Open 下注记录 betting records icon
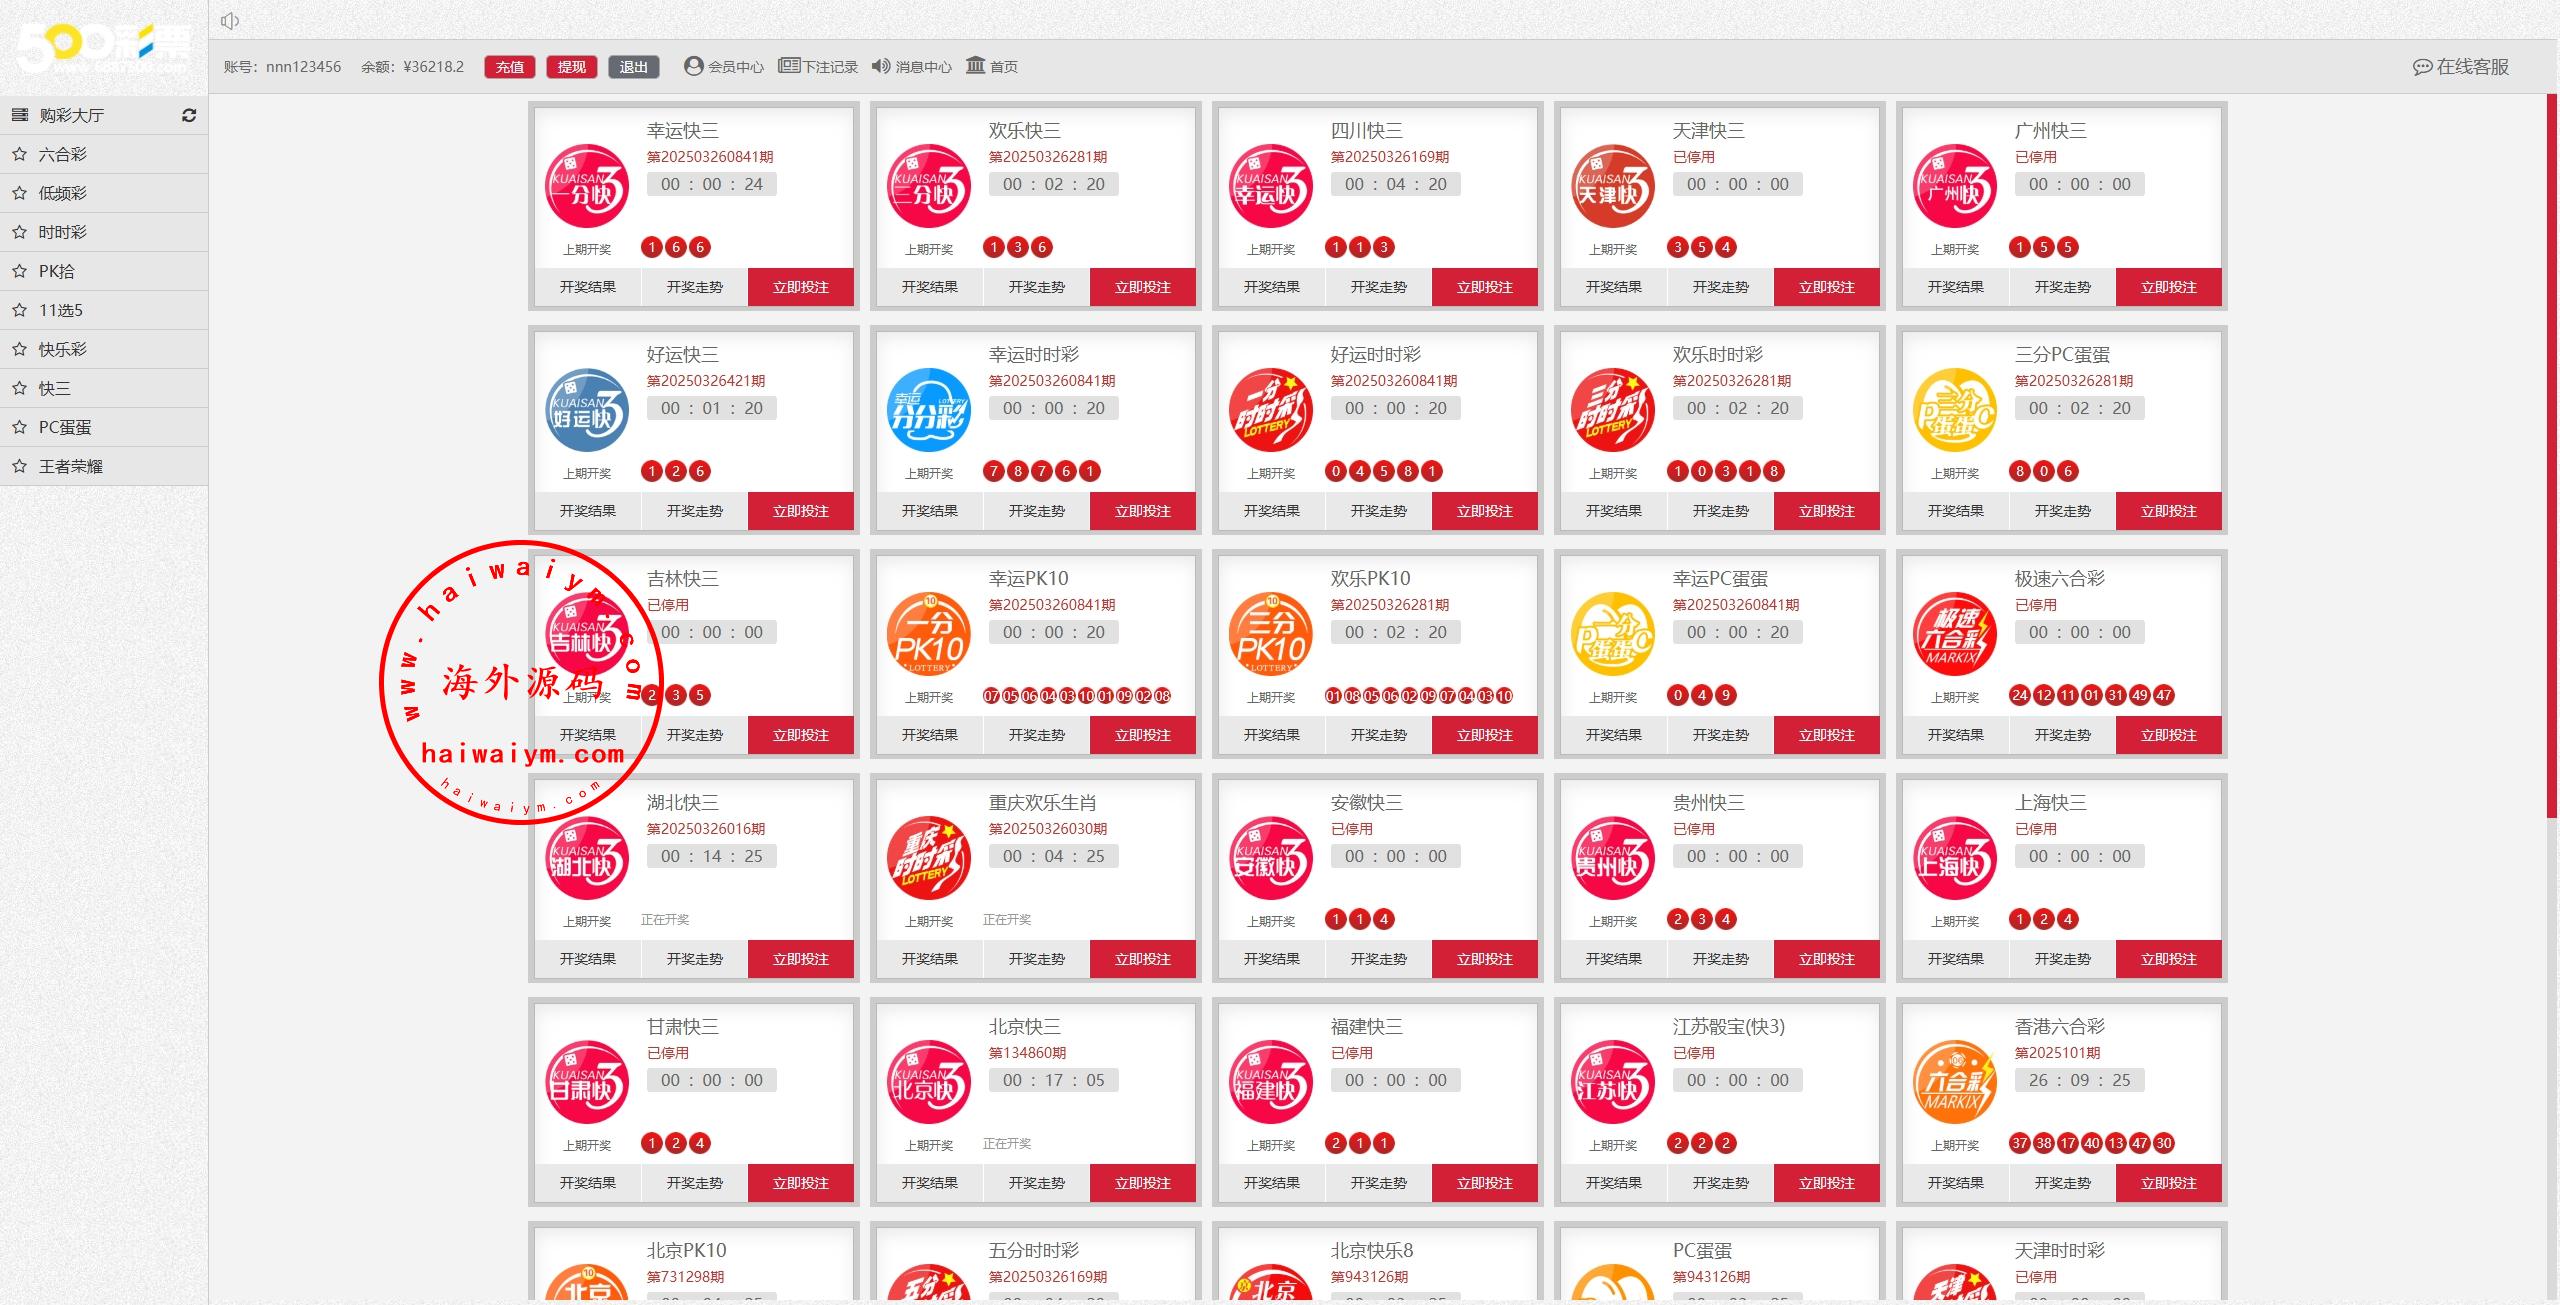Viewport: 2560px width, 1305px height. click(x=789, y=66)
